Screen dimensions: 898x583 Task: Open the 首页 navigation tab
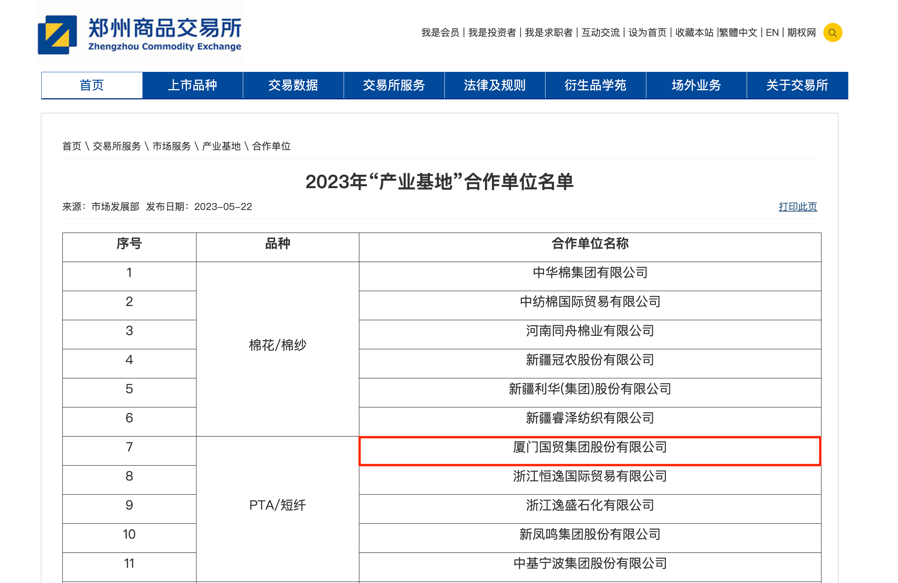click(92, 86)
